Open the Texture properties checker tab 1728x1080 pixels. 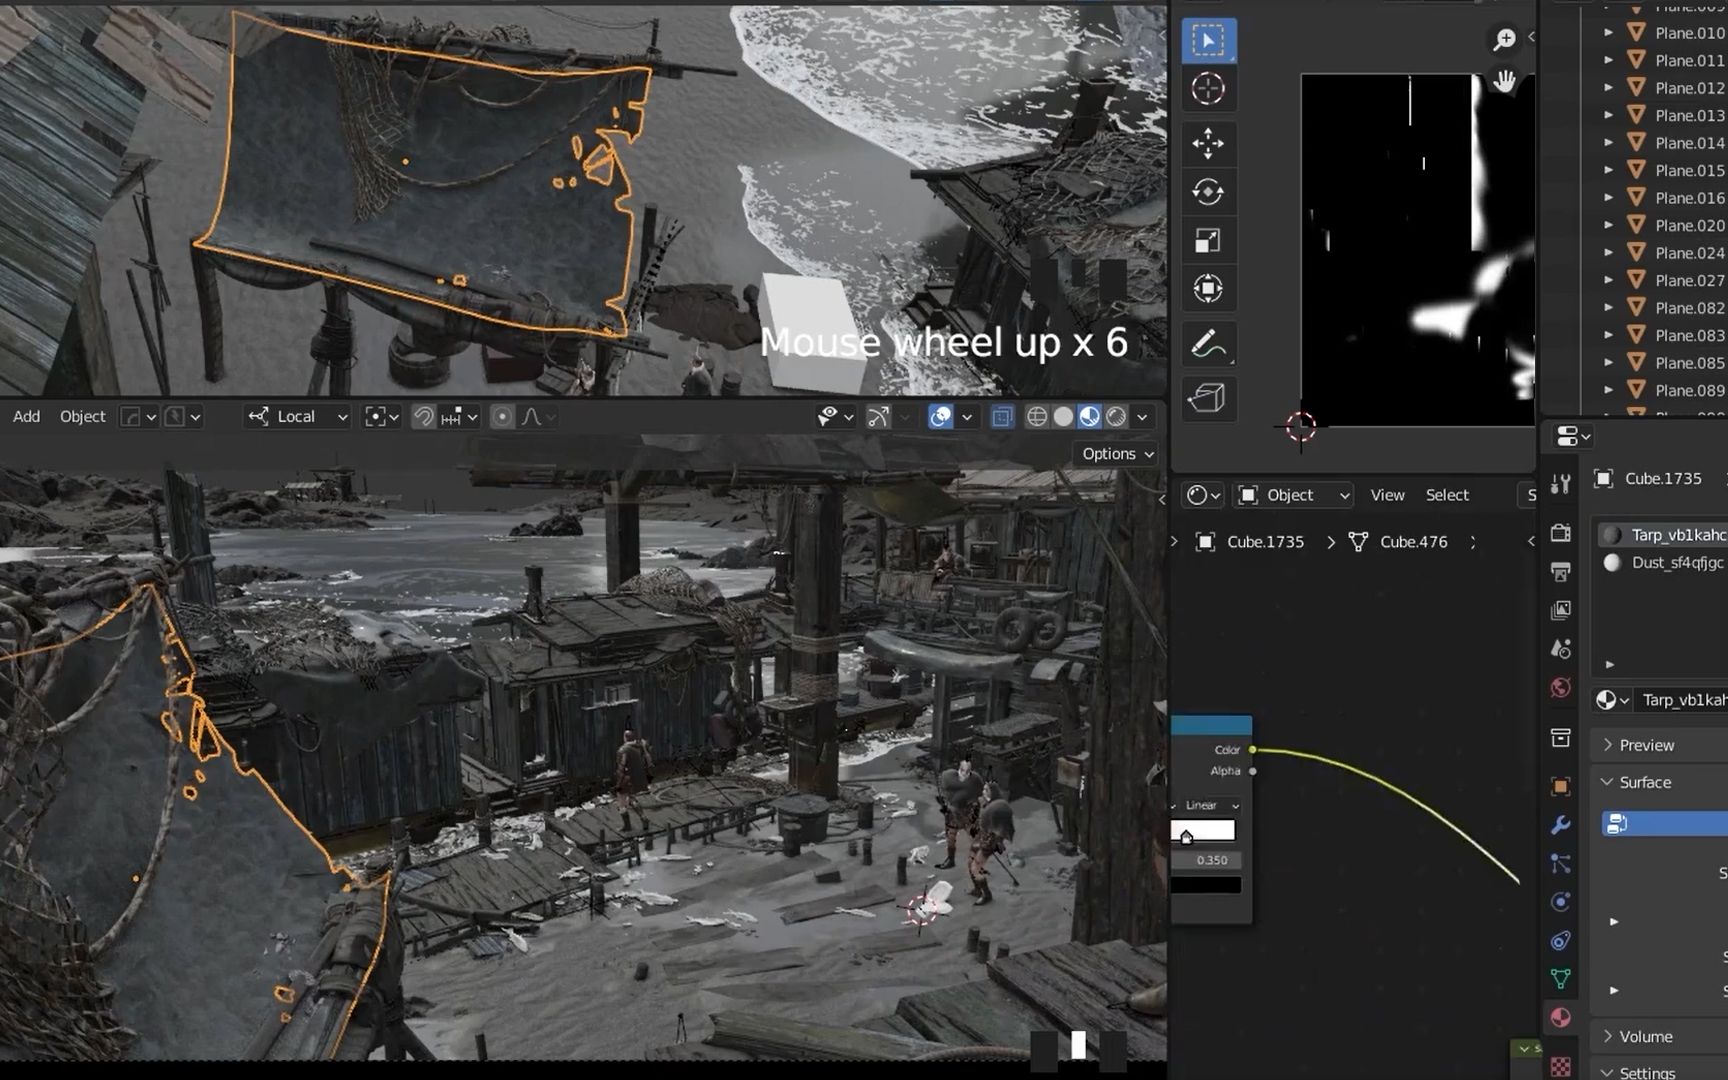1560,1066
